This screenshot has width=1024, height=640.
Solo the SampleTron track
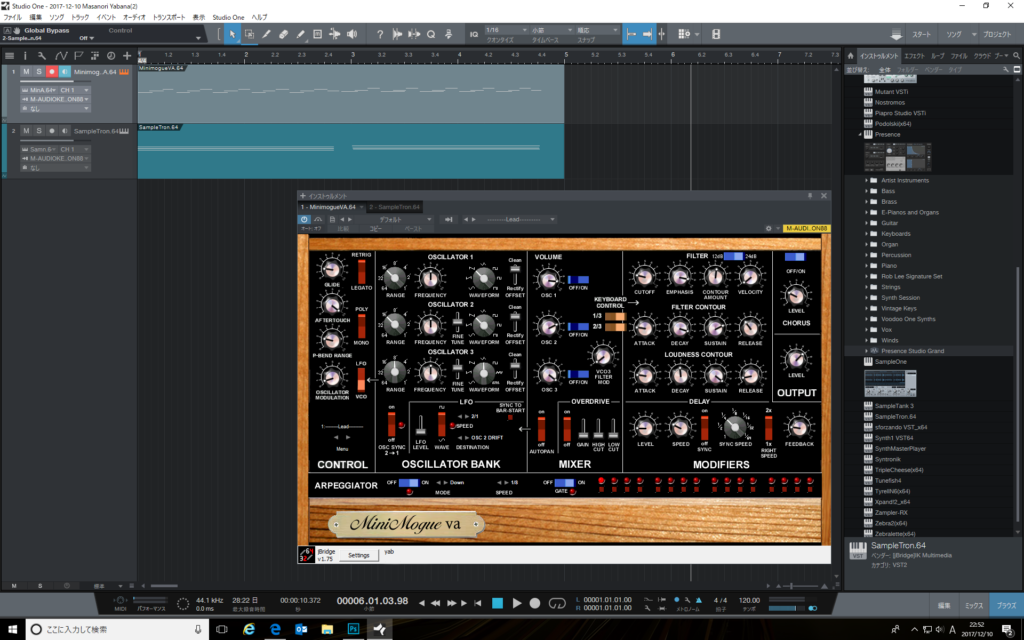pos(39,131)
